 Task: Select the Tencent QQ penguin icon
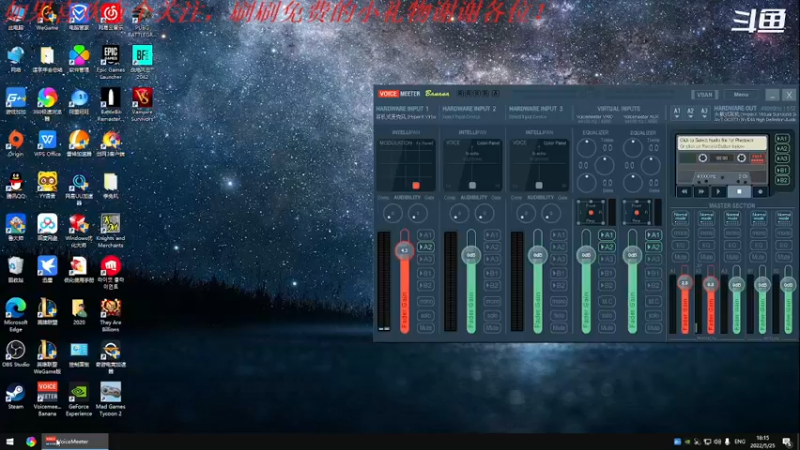[x=16, y=186]
